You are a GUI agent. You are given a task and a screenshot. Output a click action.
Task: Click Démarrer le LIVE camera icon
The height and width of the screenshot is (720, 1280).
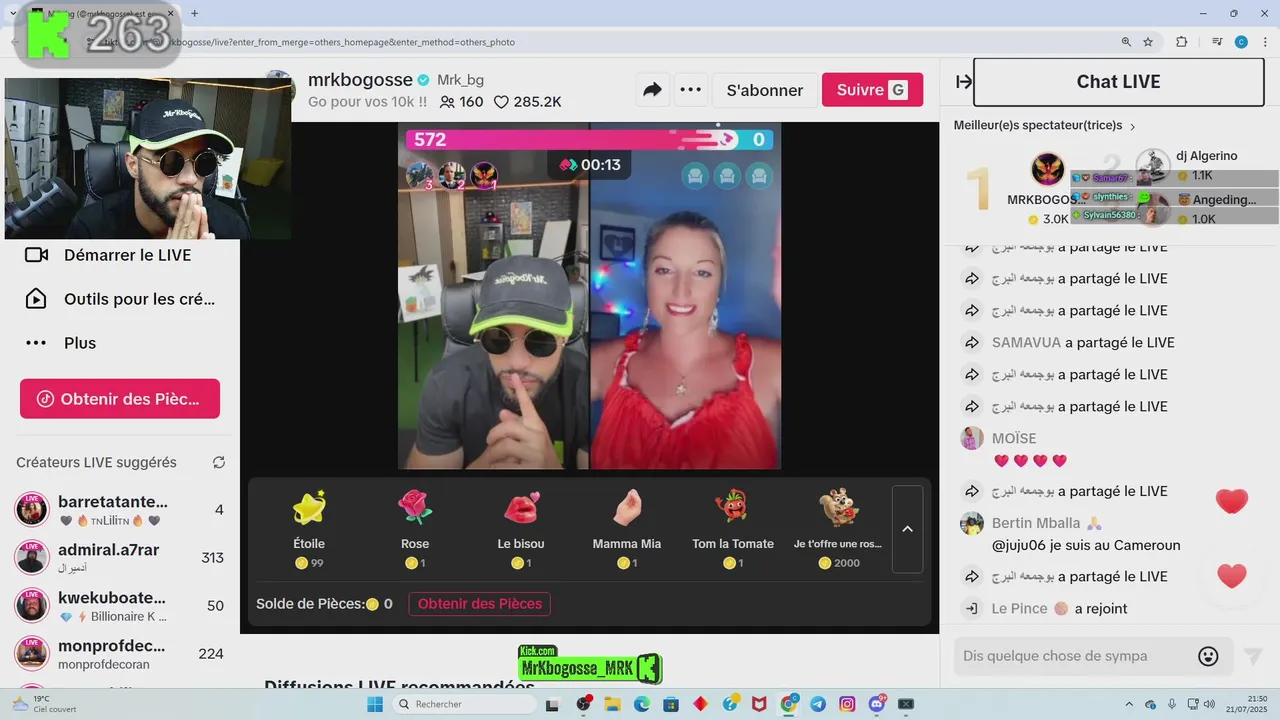click(36, 255)
